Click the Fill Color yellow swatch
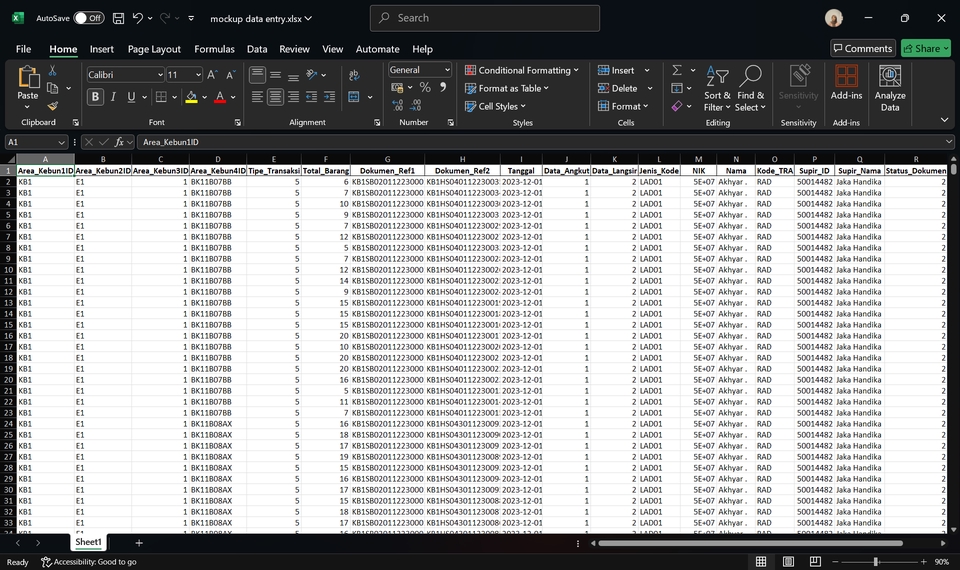This screenshot has width=960, height=570. click(192, 97)
